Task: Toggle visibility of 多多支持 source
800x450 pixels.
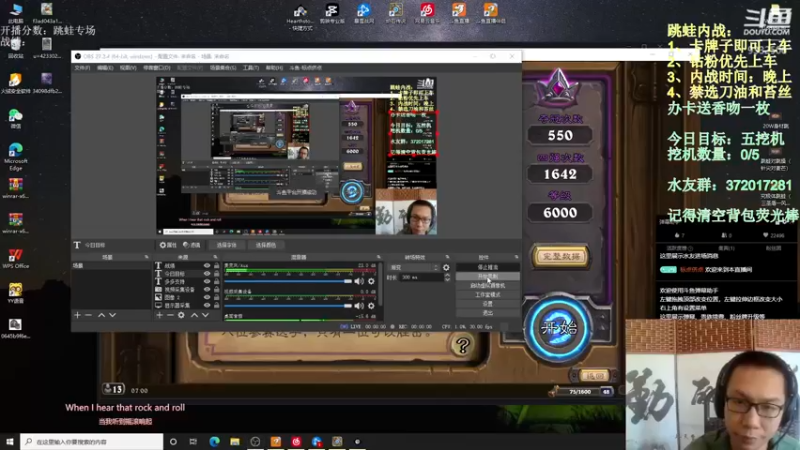Action: coord(207,282)
